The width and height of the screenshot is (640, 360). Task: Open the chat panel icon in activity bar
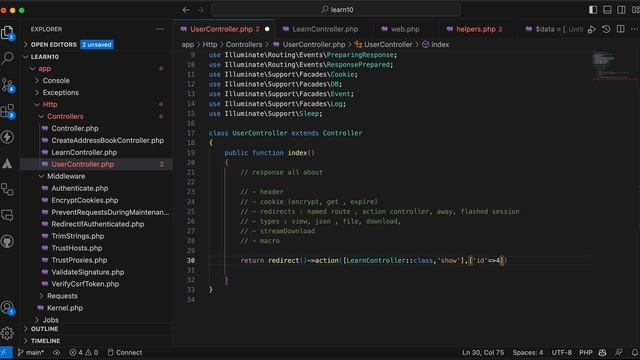click(7, 215)
